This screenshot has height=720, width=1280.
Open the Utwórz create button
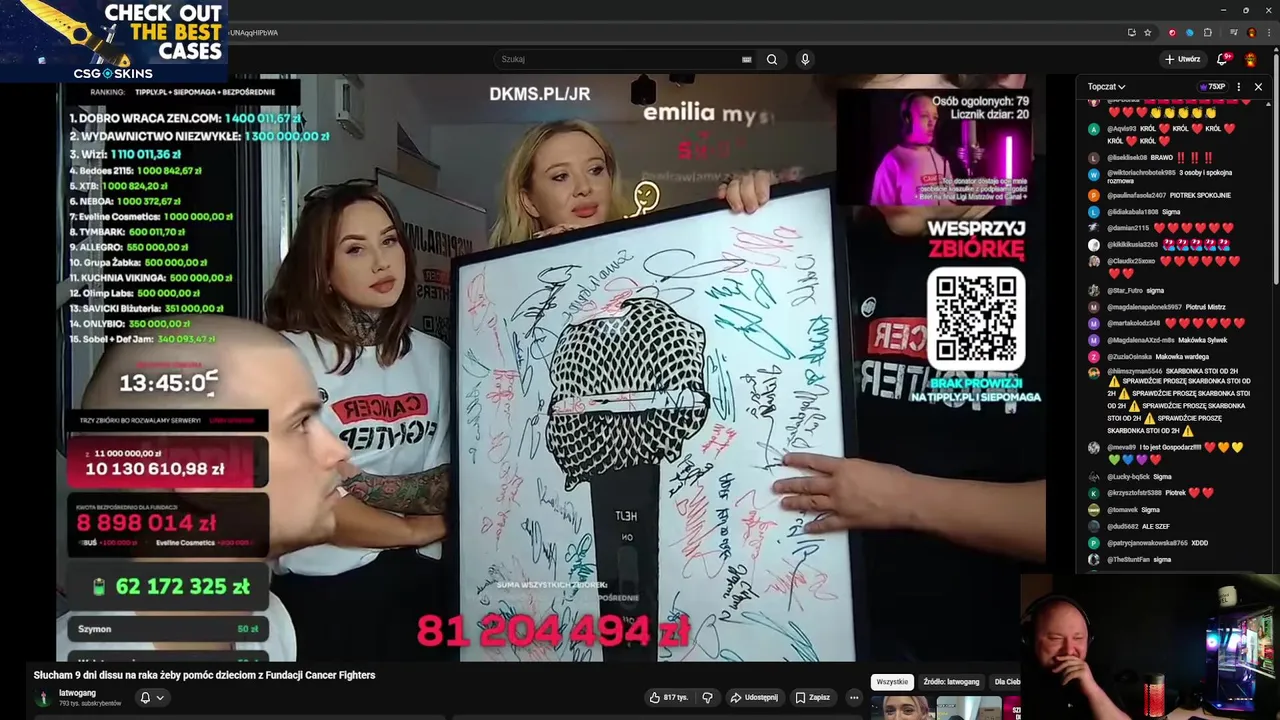point(1182,59)
